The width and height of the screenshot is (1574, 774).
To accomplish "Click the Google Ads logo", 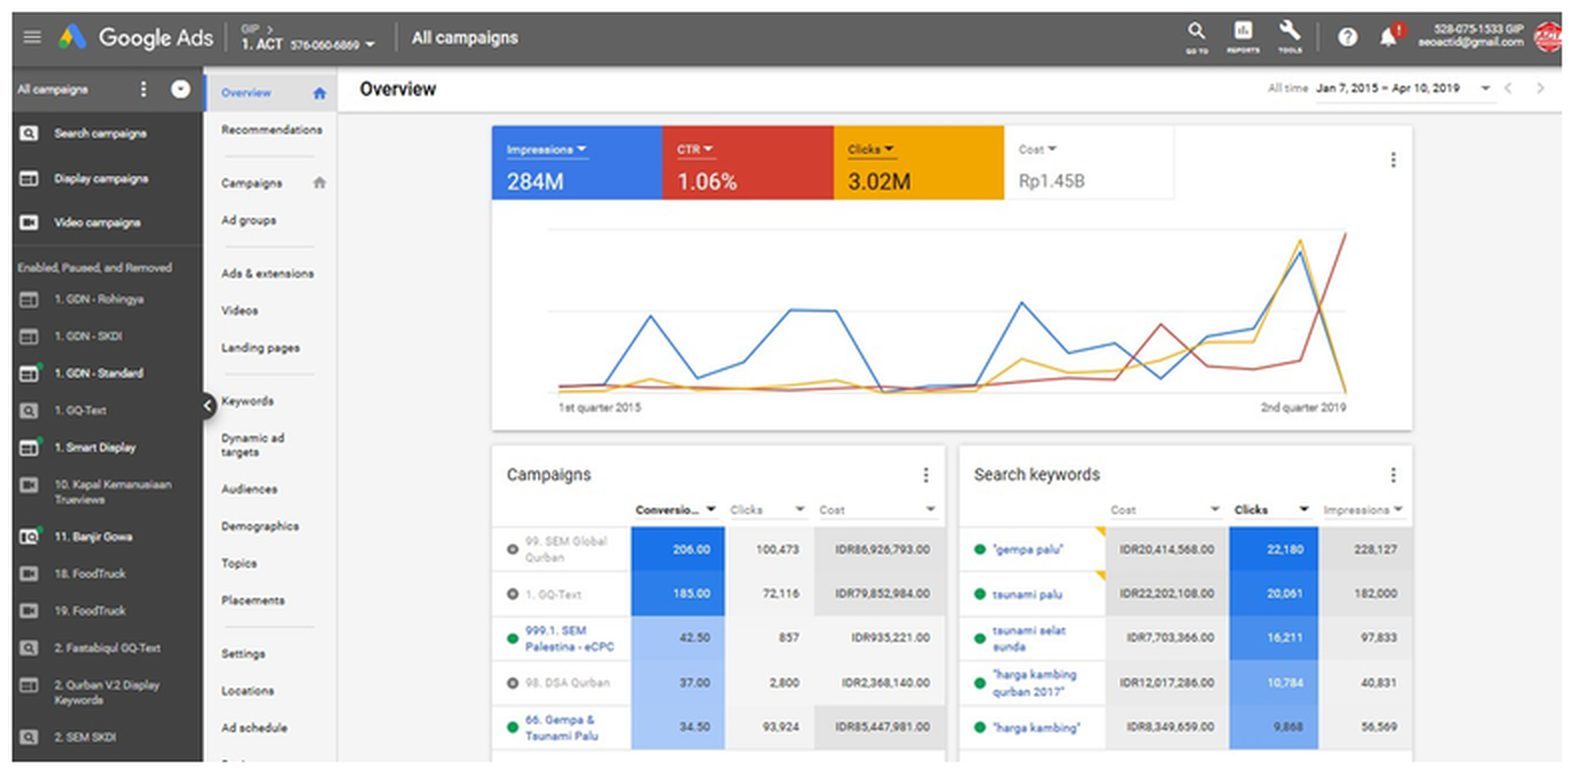I will (x=136, y=38).
